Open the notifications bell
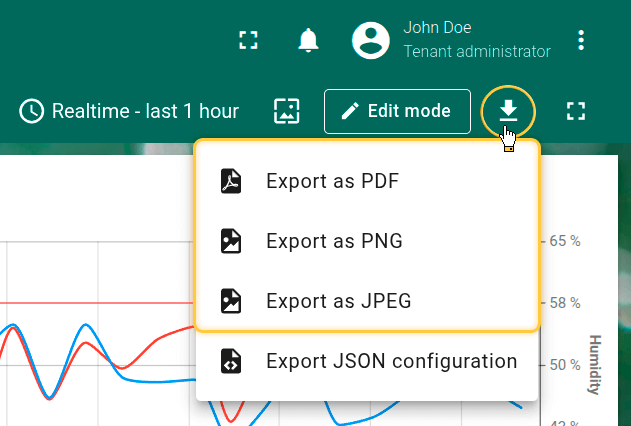 pyautogui.click(x=309, y=40)
